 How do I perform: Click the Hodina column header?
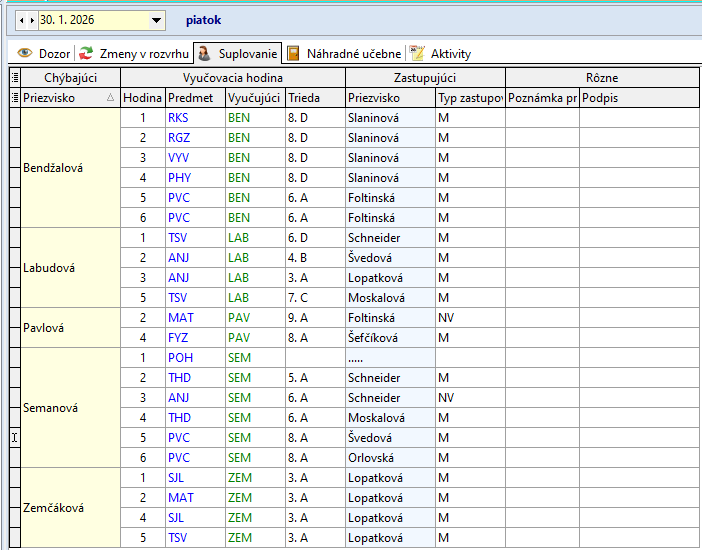coord(142,98)
